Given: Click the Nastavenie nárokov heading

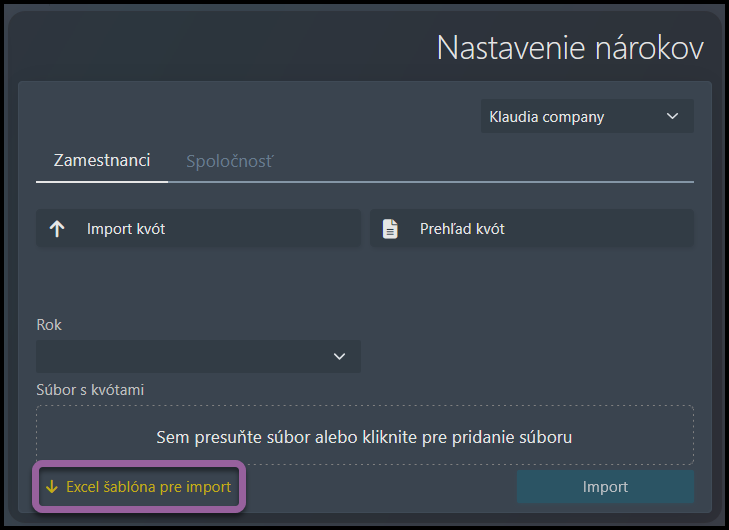Looking at the screenshot, I should (x=570, y=48).
